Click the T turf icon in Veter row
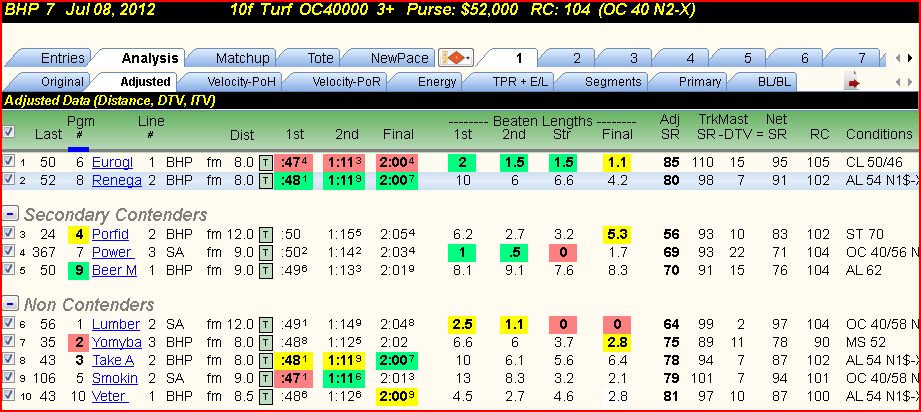Image resolution: width=921 pixels, height=412 pixels. point(265,397)
